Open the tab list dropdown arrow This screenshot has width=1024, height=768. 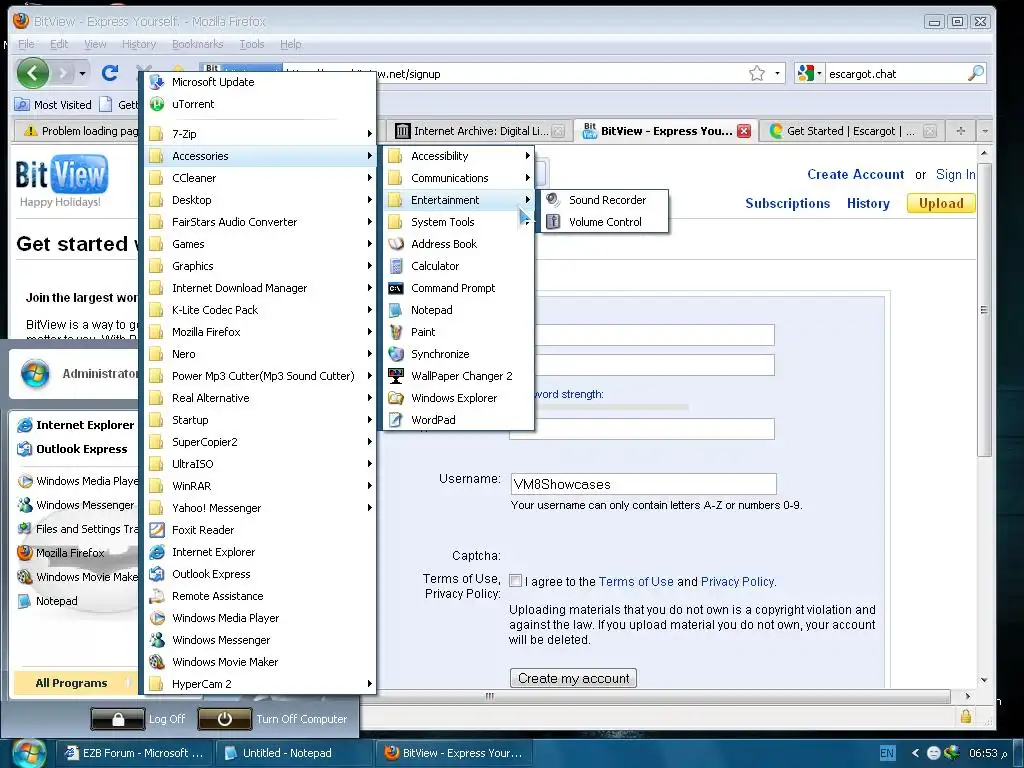pyautogui.click(x=984, y=131)
